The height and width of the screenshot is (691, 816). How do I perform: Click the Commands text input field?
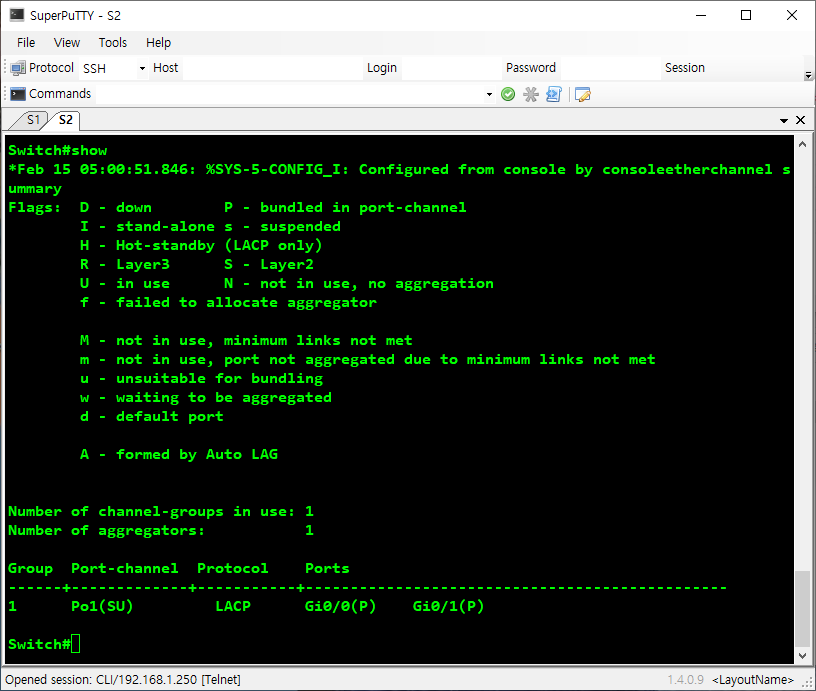290,94
